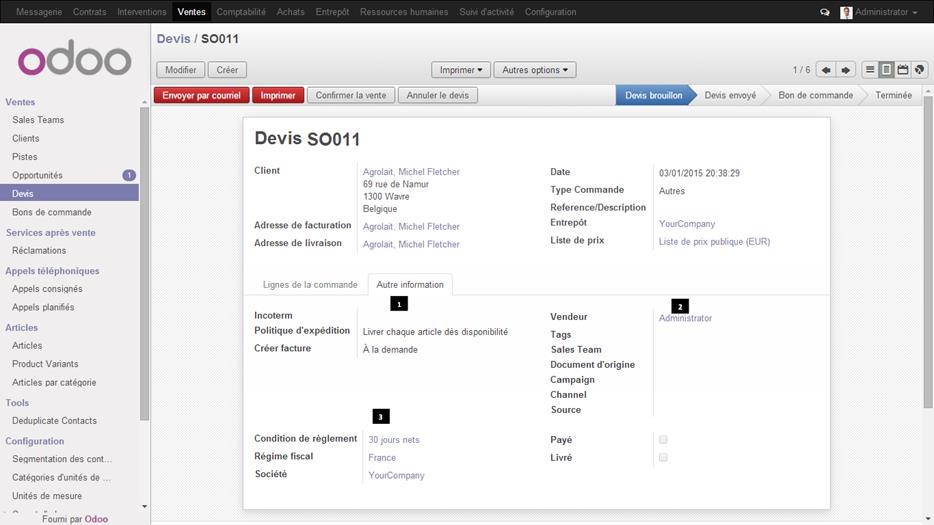This screenshot has width=934, height=525.
Task: Toggle the Livré checkbox
Action: (x=663, y=457)
